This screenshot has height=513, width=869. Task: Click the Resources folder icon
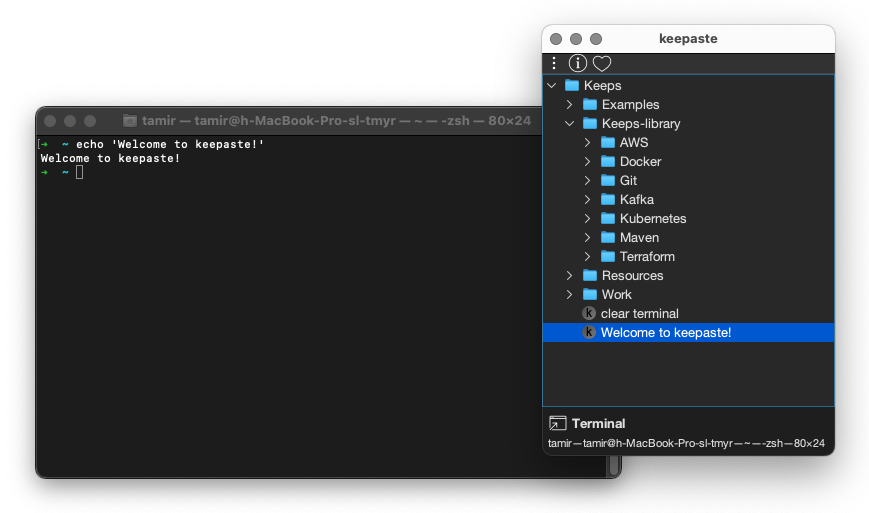[x=590, y=275]
